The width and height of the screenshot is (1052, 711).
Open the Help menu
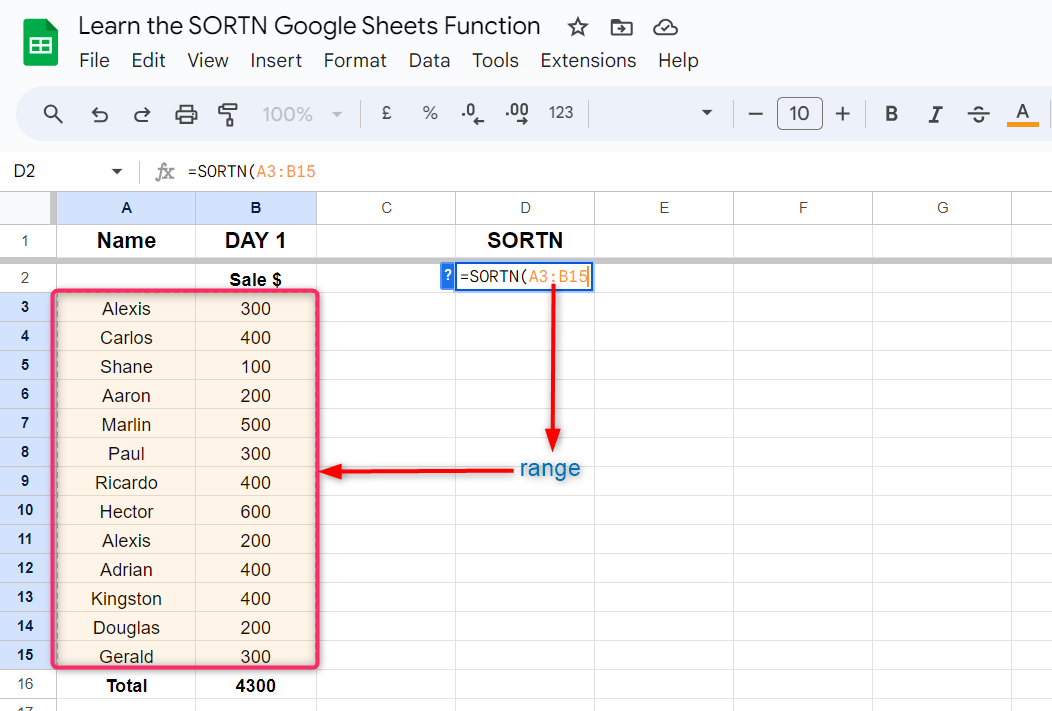(678, 60)
